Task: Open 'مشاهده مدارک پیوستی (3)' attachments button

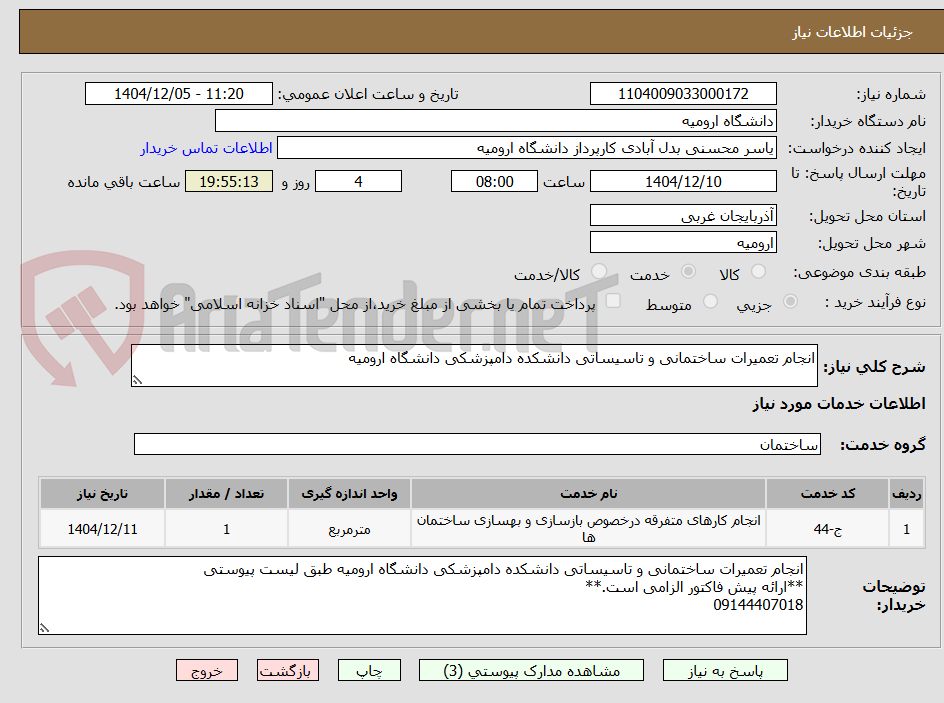Action: click(531, 670)
